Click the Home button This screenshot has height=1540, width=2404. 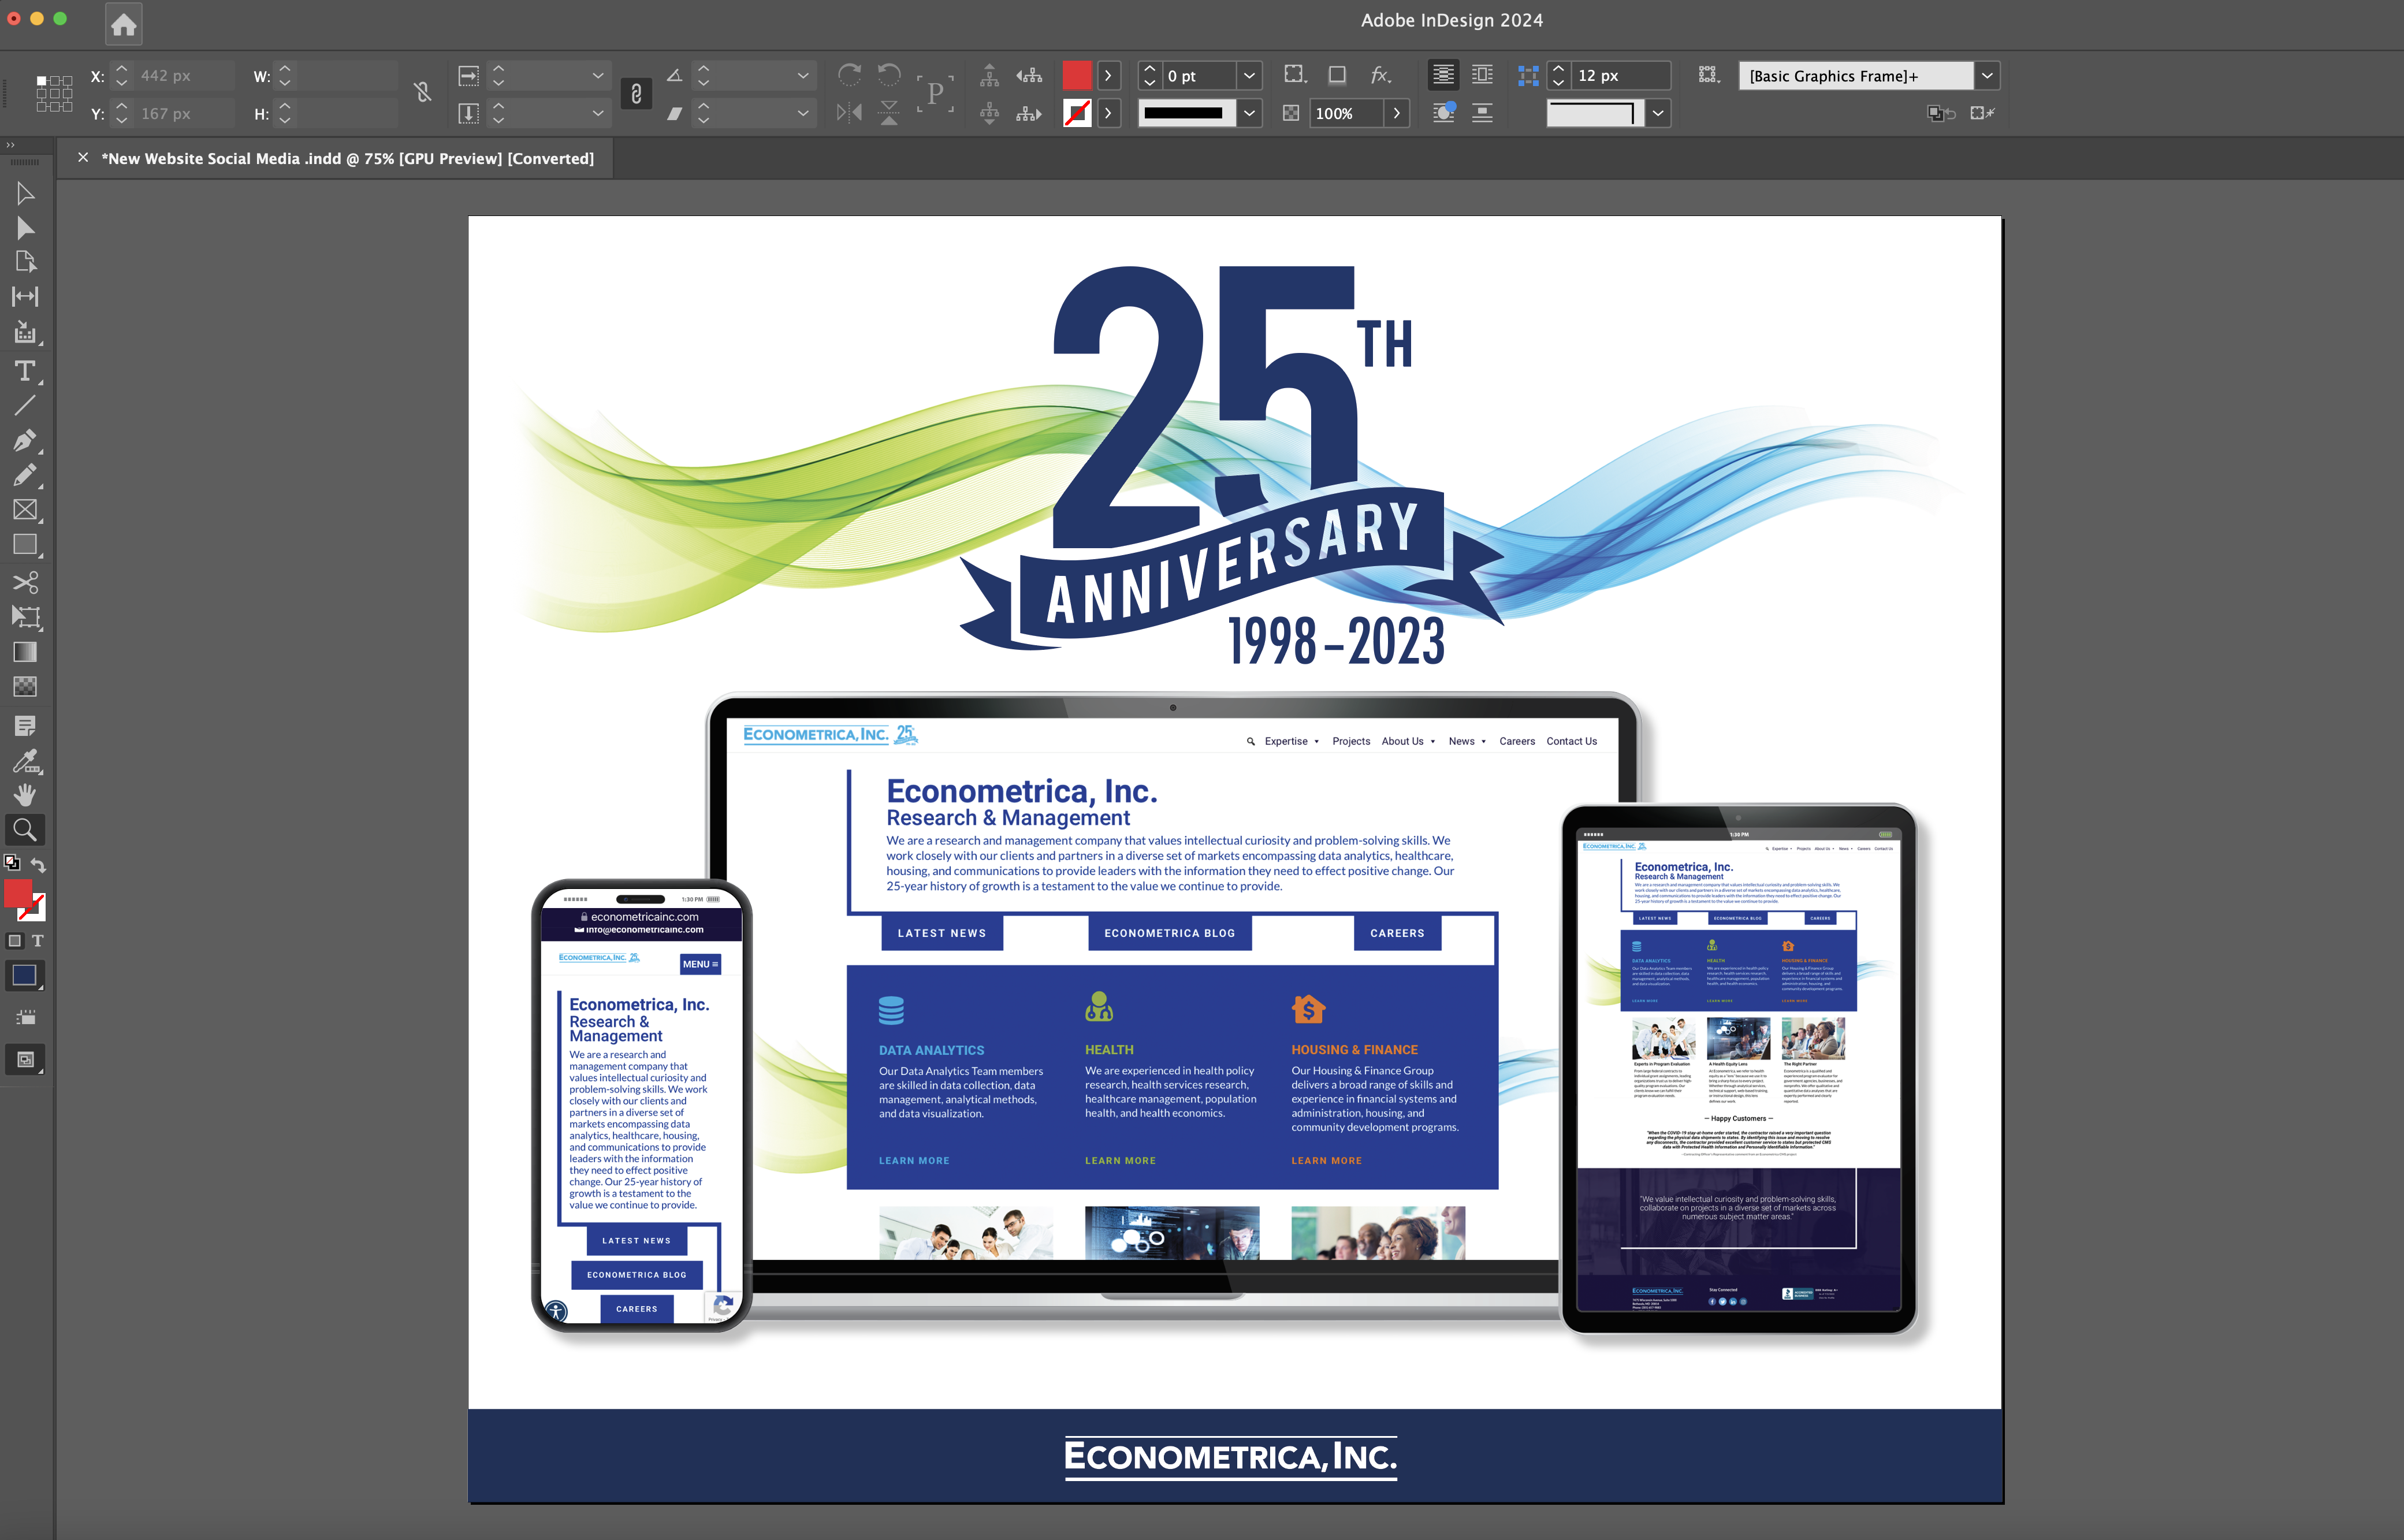tap(124, 24)
